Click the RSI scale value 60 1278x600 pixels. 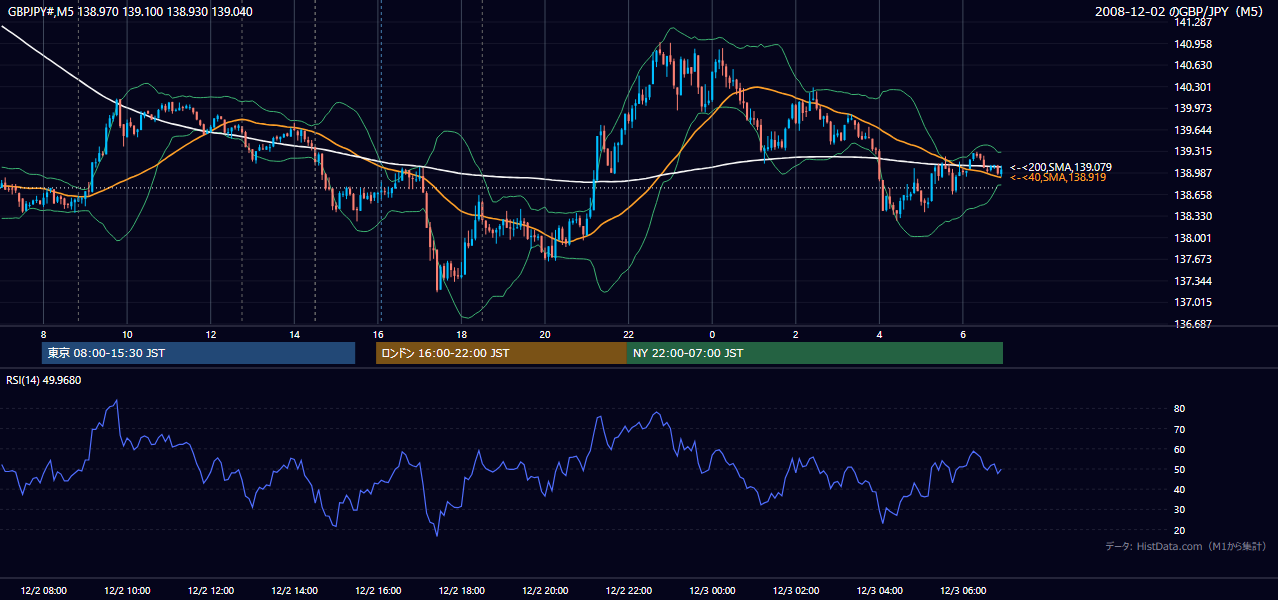coord(1179,450)
